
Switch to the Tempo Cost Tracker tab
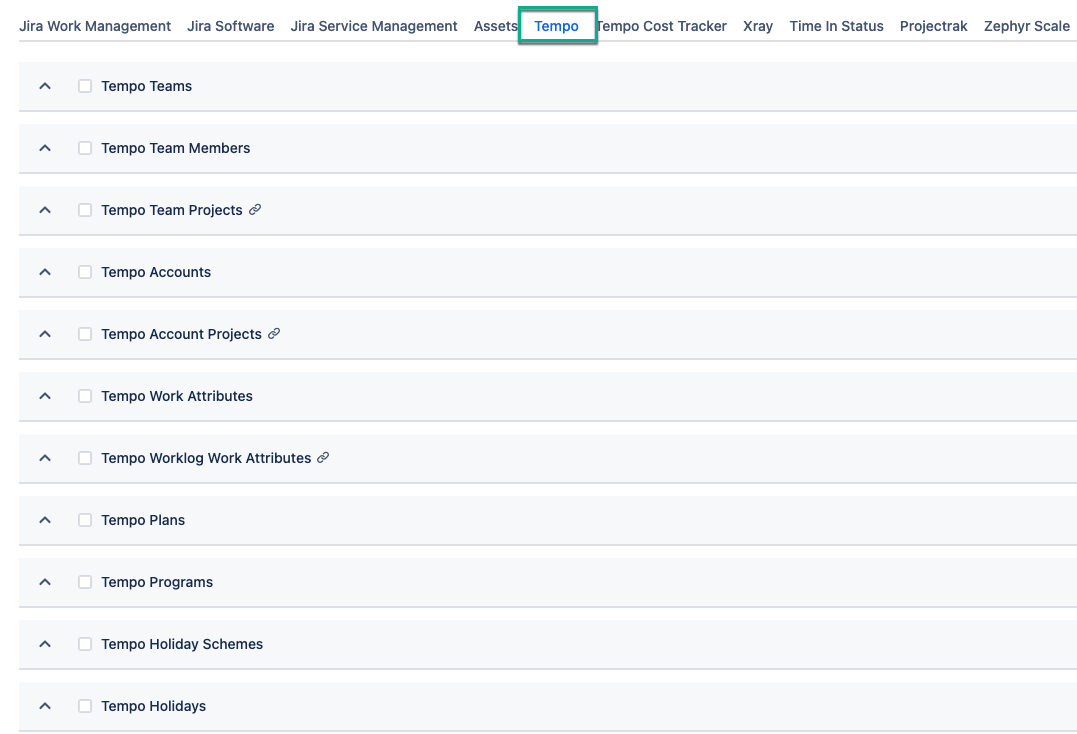[x=661, y=26]
